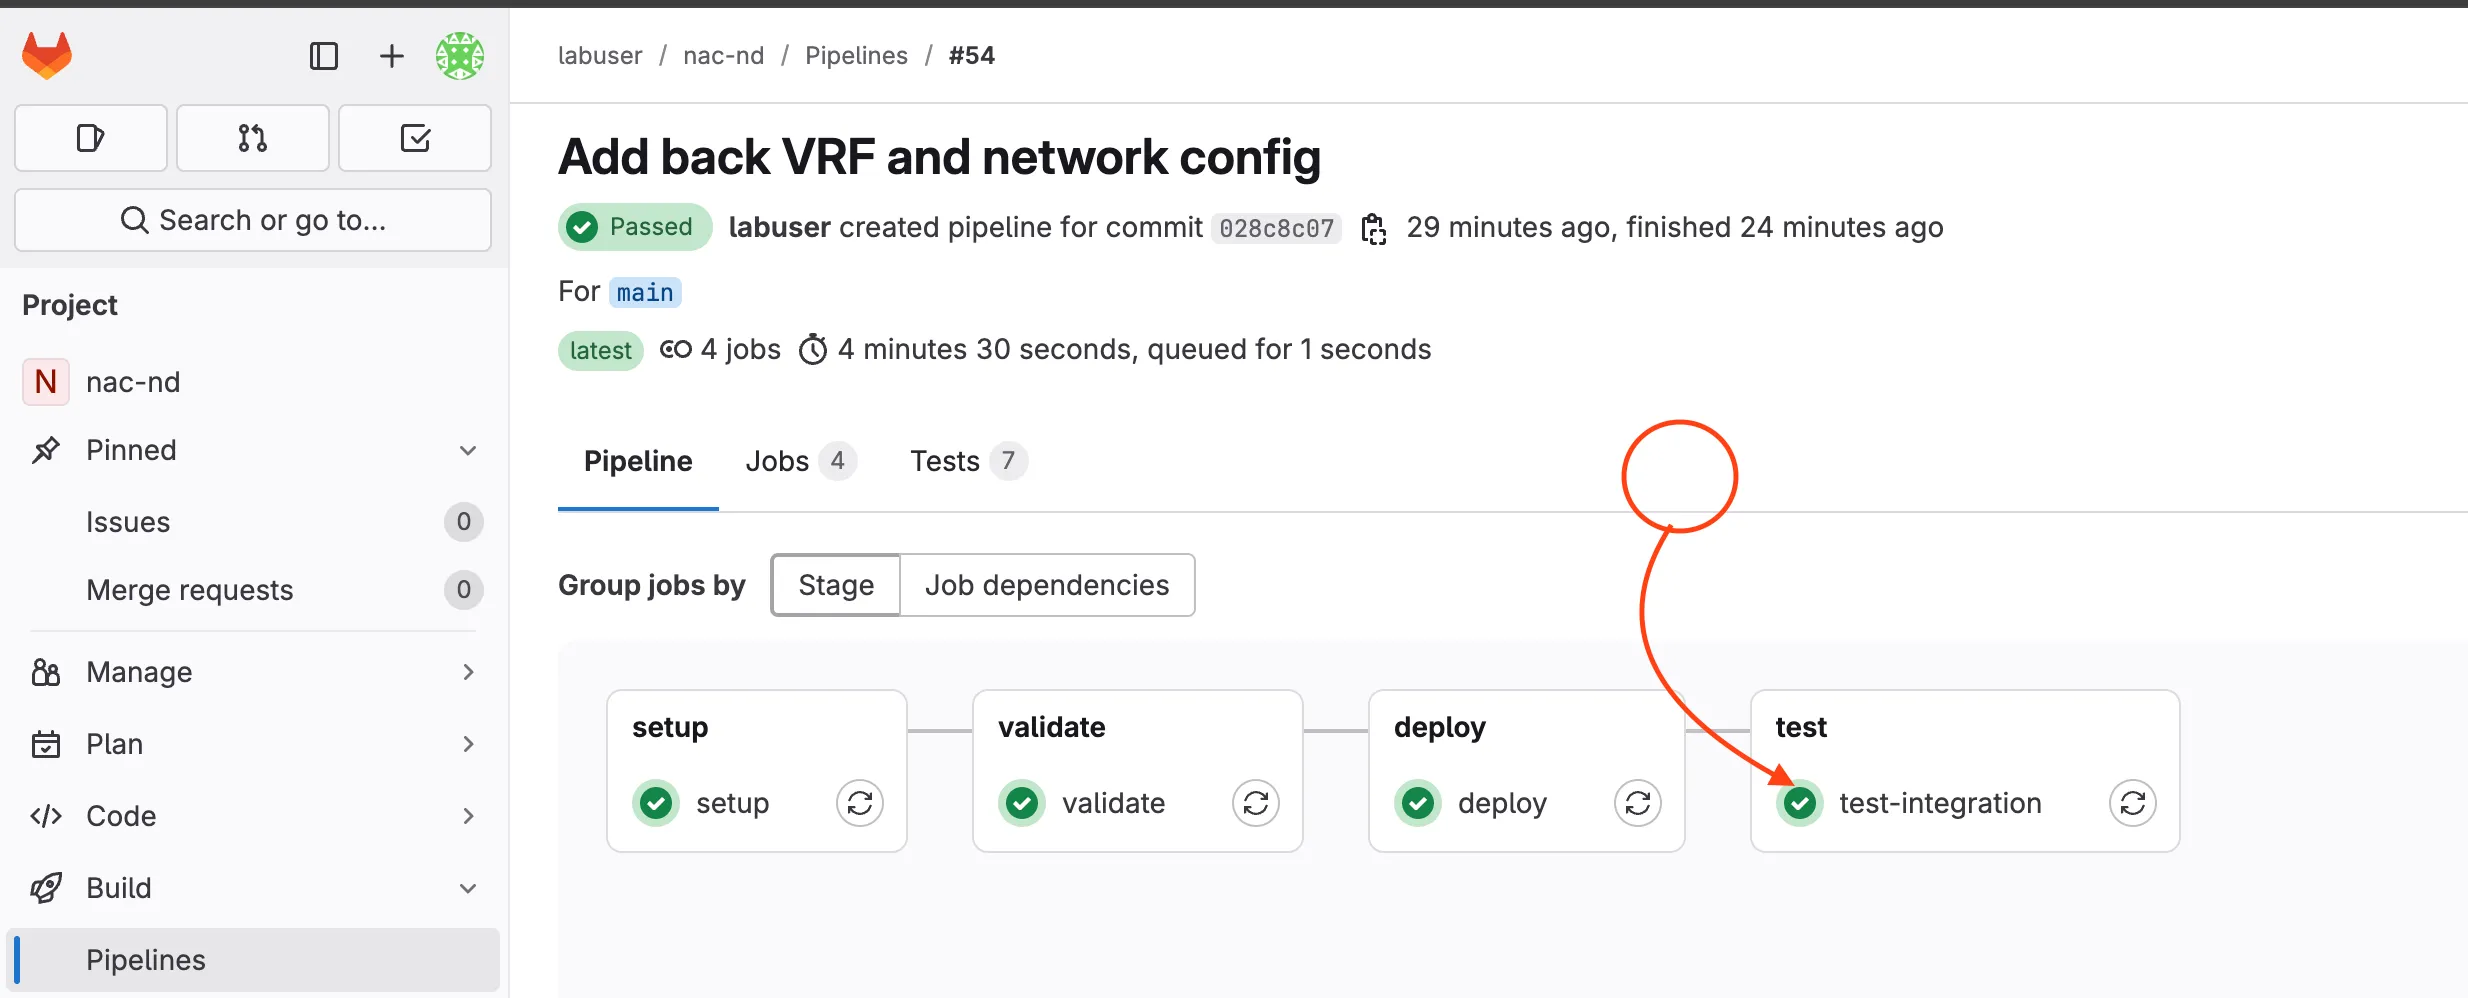Image resolution: width=2468 pixels, height=998 pixels.
Task: Open the Issues sidebar icon
Action: click(x=90, y=138)
